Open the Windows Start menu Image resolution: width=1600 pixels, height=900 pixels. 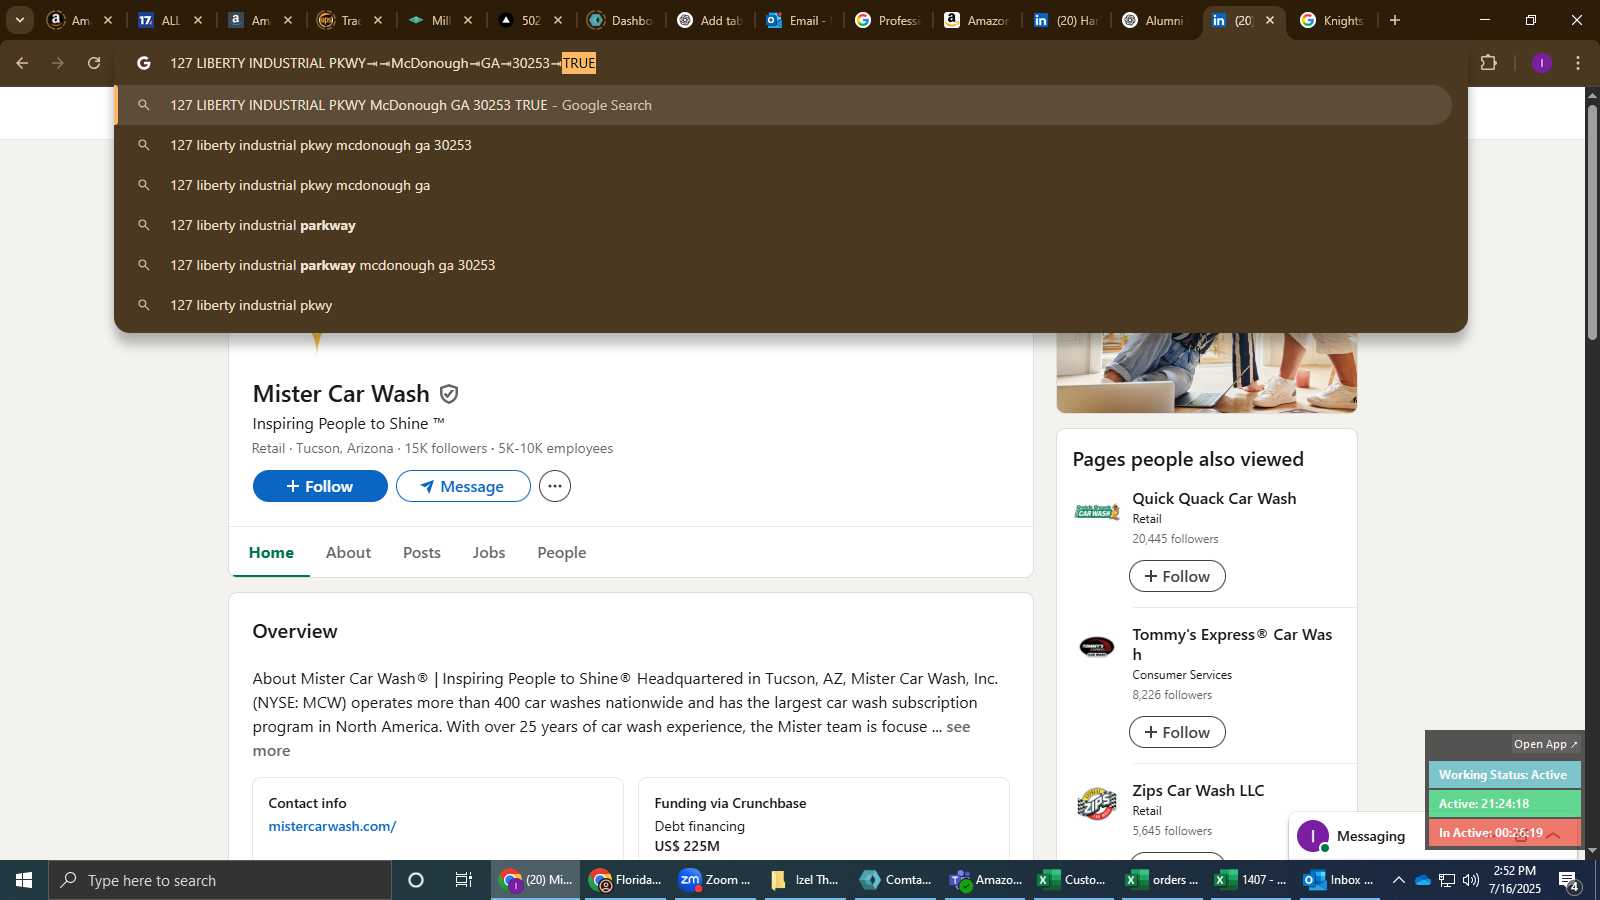coord(24,880)
